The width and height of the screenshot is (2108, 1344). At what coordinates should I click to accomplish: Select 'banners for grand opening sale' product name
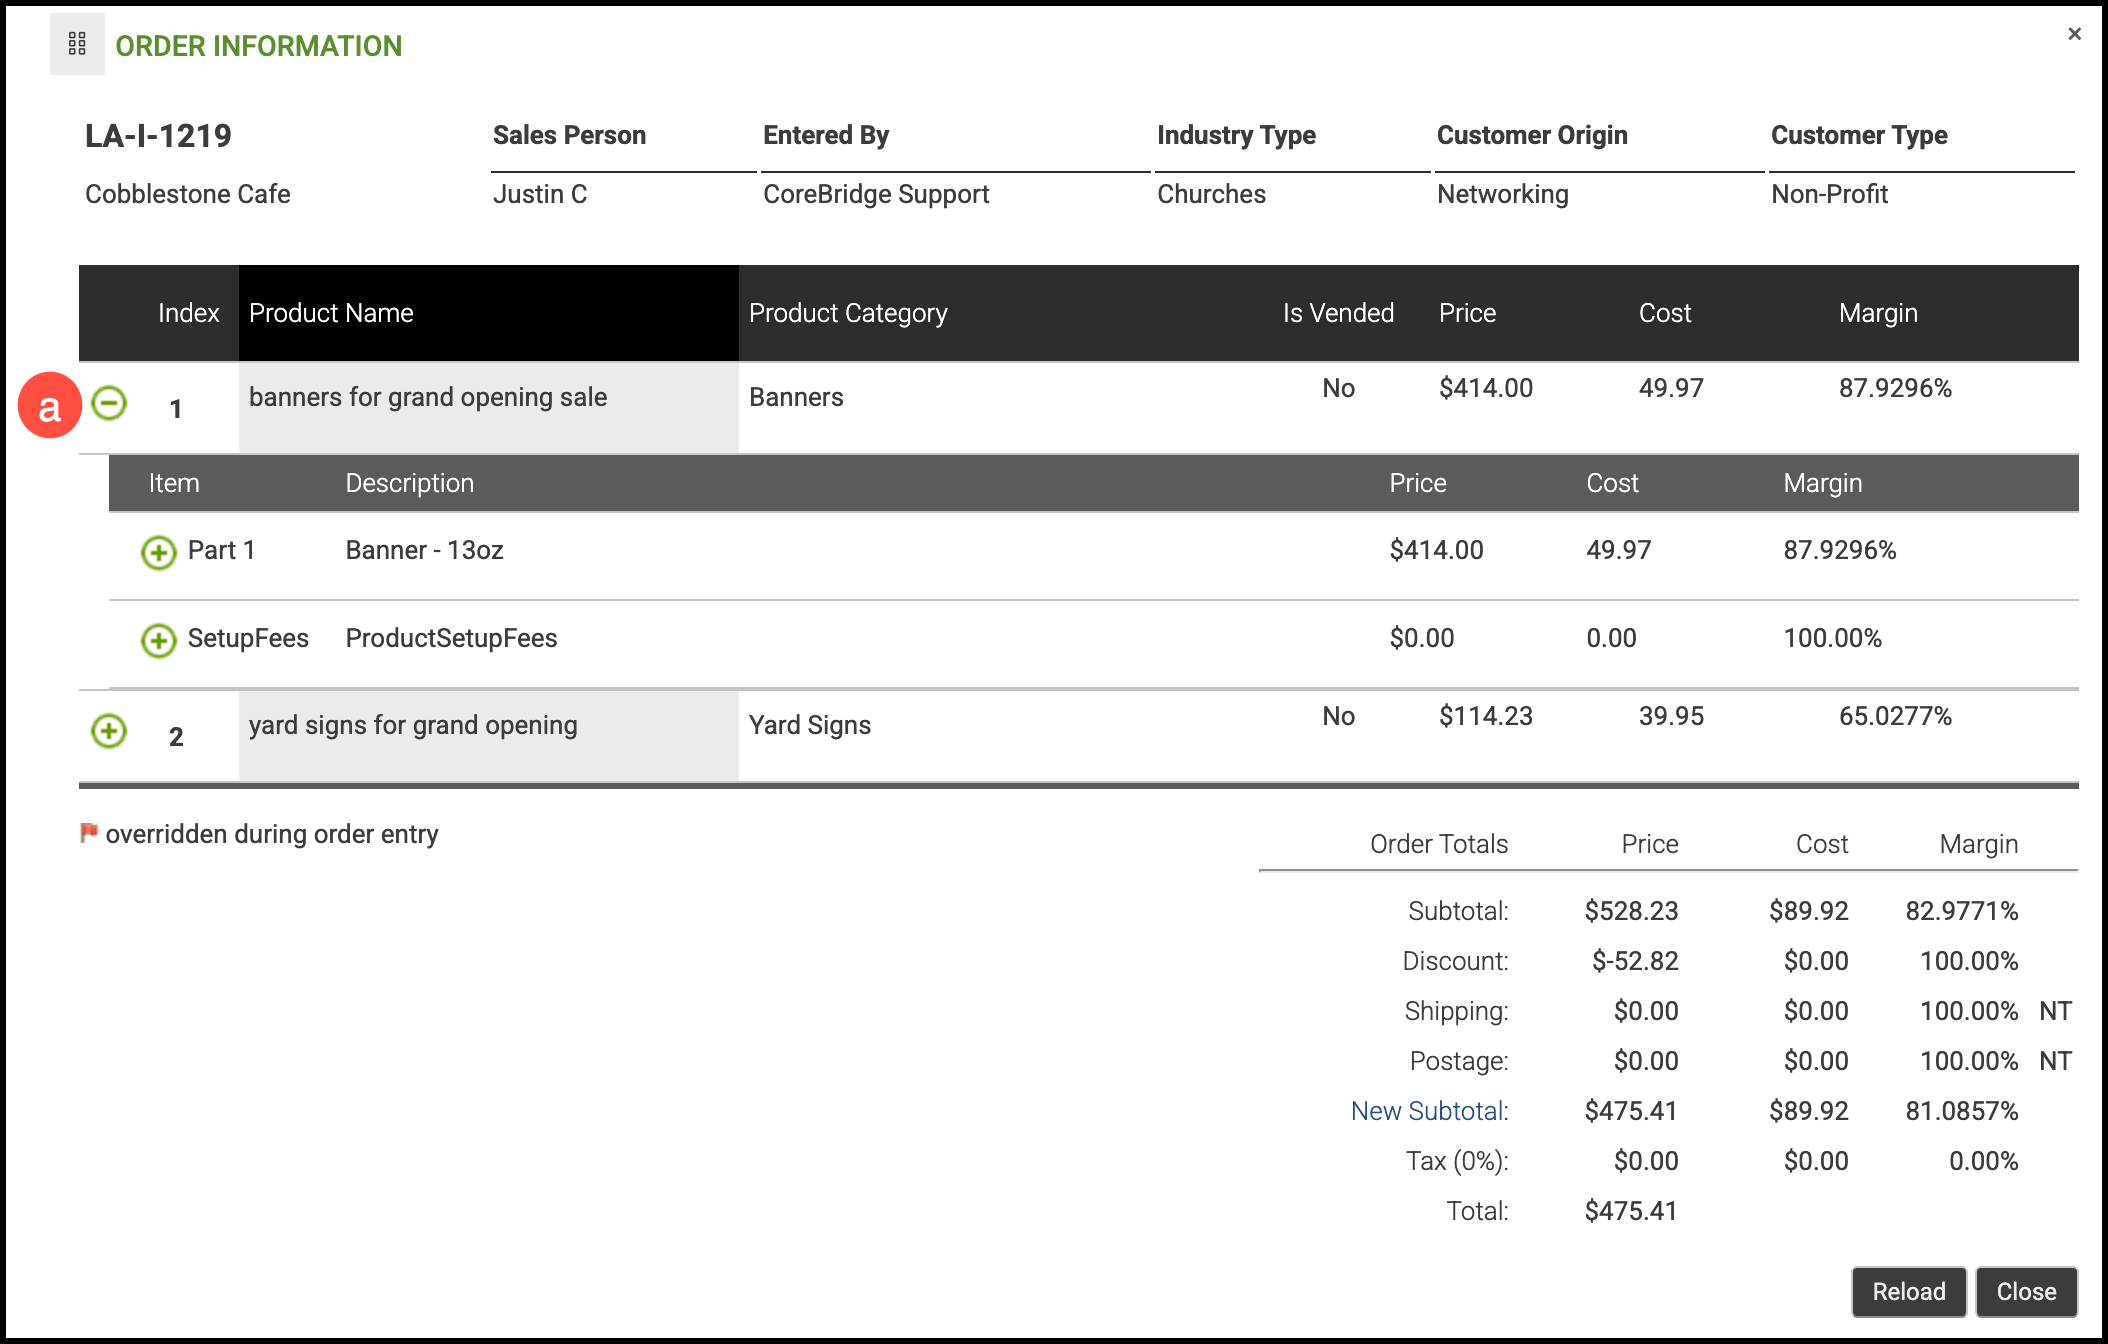pyautogui.click(x=427, y=397)
